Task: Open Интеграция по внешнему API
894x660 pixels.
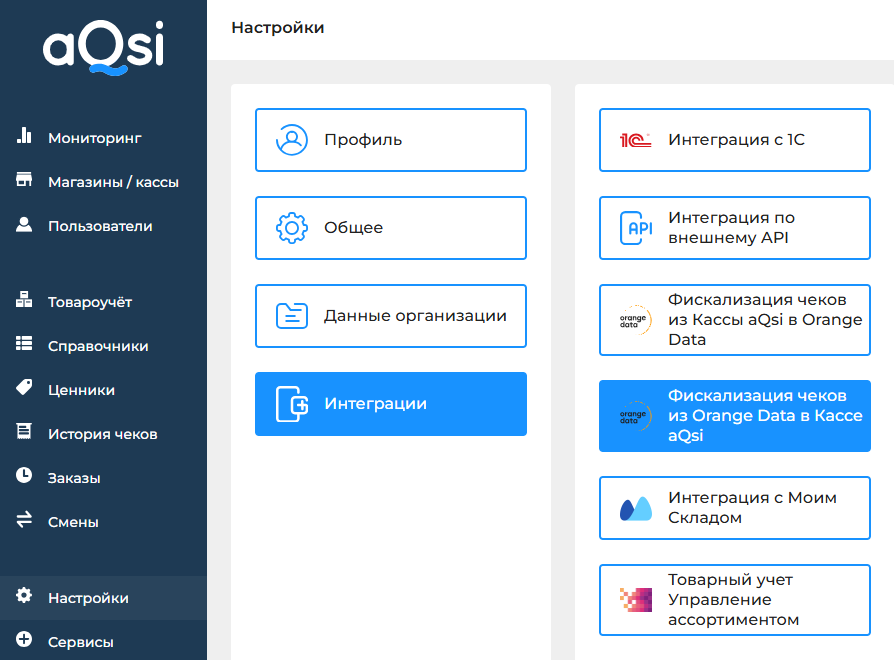Action: 734,228
